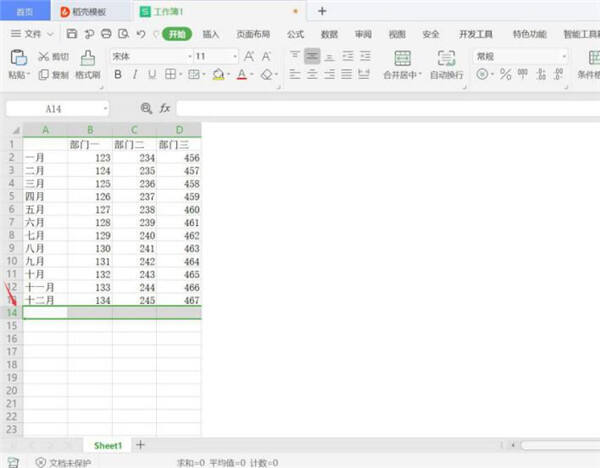Click the Save icon in quick toolbar
This screenshot has width=600, height=468.
tap(72, 34)
